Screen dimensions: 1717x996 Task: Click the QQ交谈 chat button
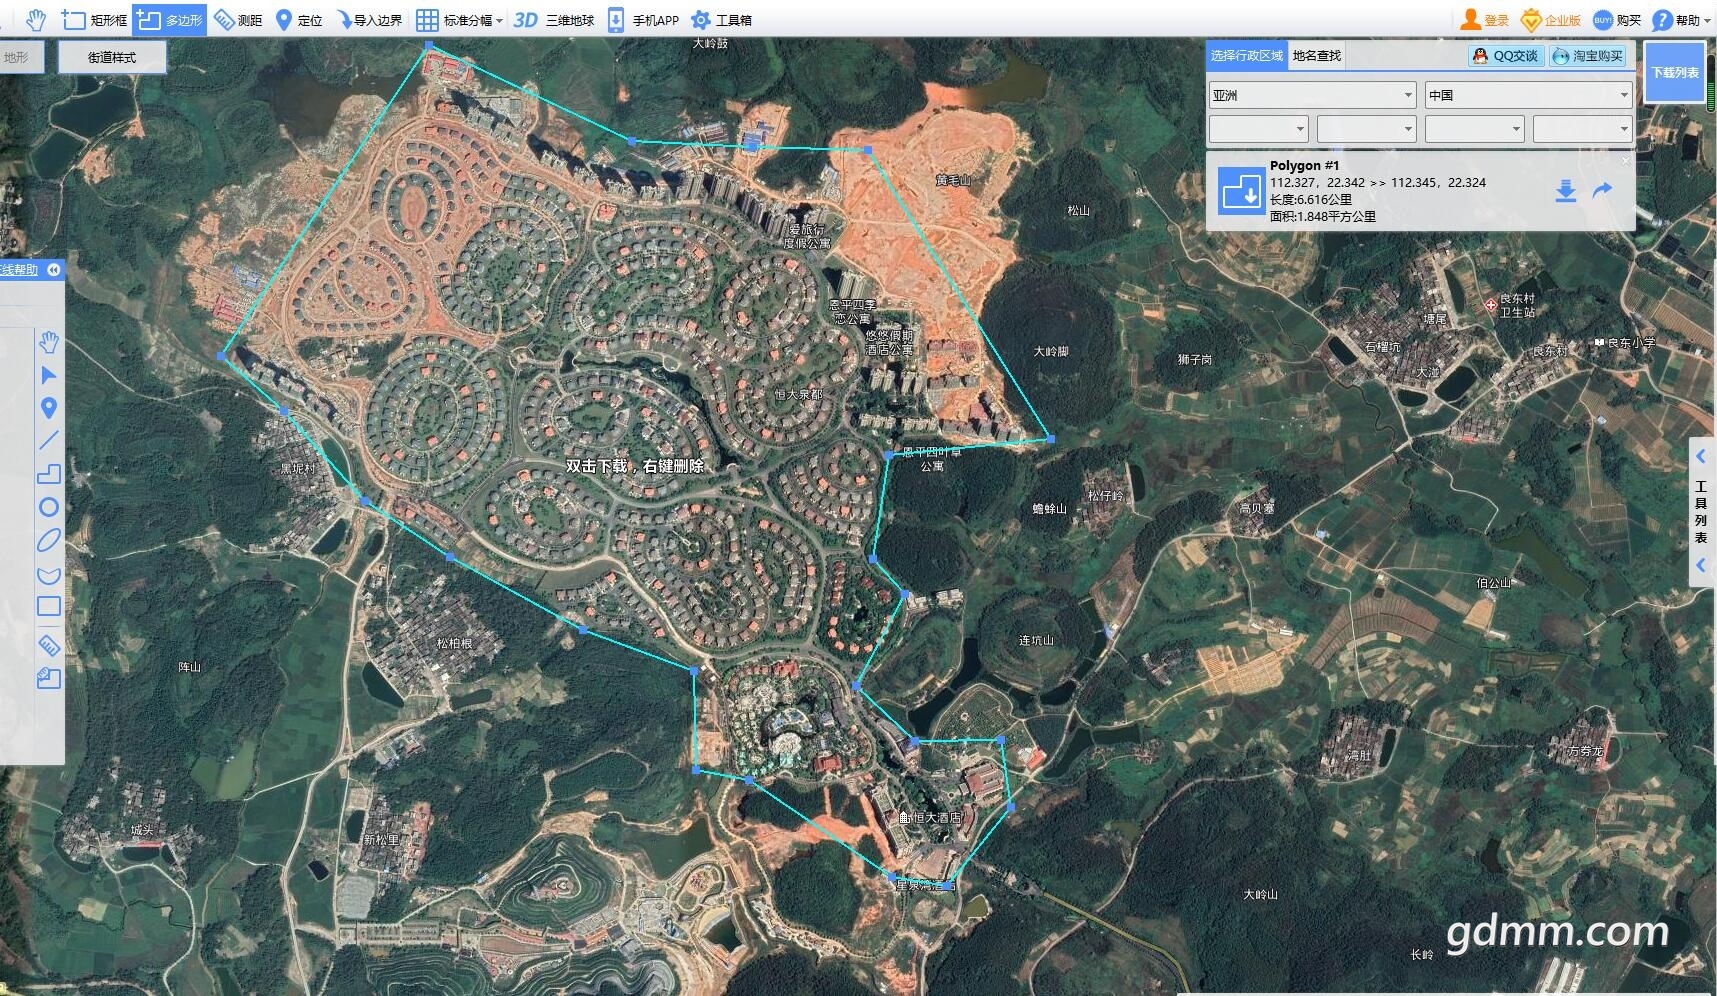pos(1506,56)
